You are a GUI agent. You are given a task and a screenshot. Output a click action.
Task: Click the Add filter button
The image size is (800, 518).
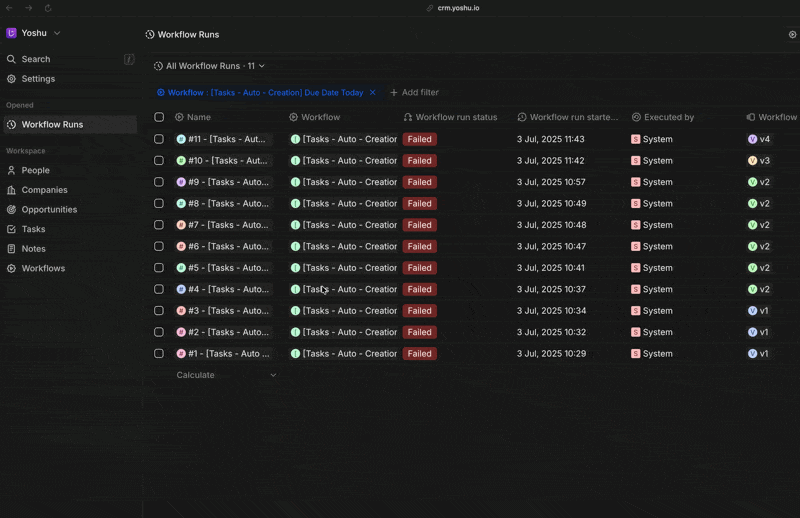coord(414,93)
